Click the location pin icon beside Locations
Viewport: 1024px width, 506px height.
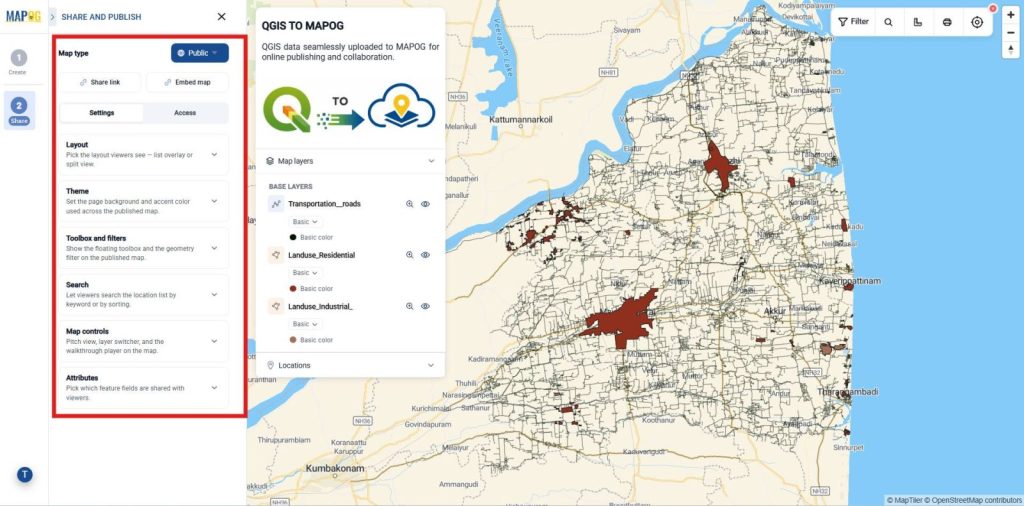pyautogui.click(x=270, y=365)
